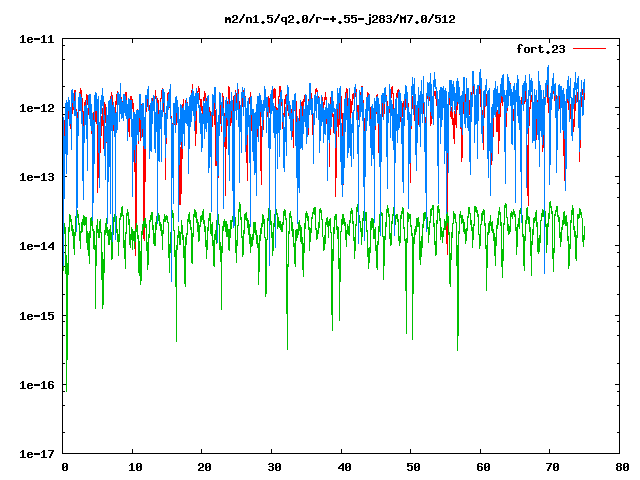Click the 1e-14 y-axis label

(x=37, y=246)
